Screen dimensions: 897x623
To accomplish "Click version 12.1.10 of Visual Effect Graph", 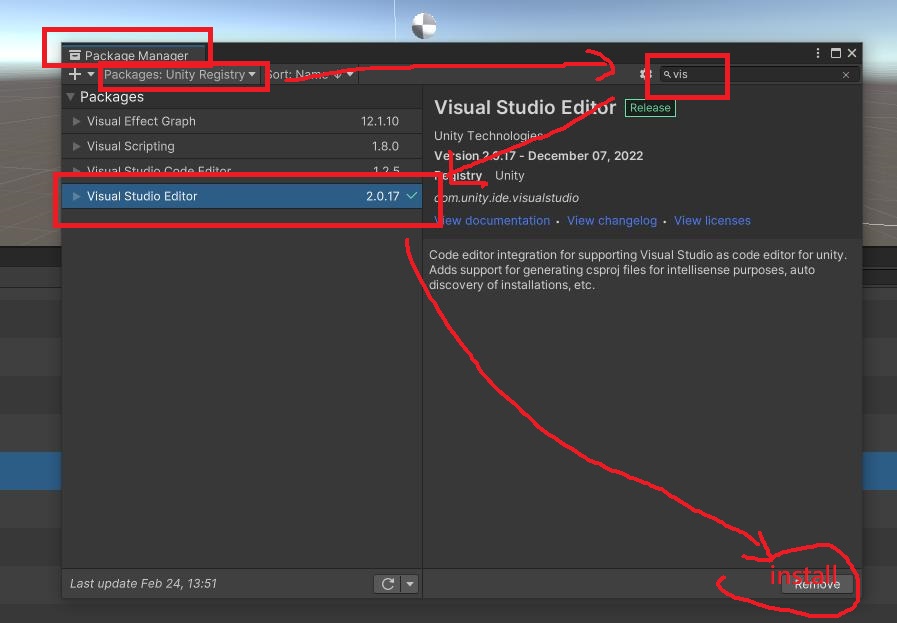I will click(x=380, y=121).
